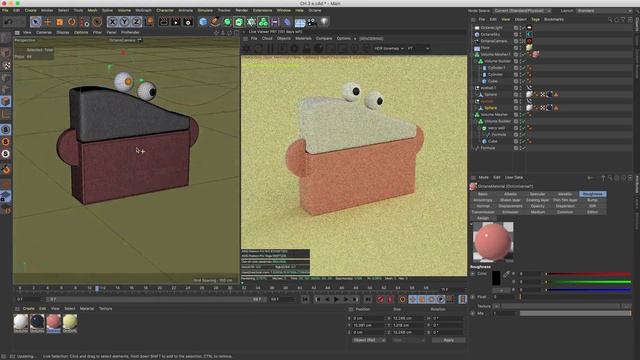Image resolution: width=640 pixels, height=360 pixels.
Task: Click the camera icon in top toolbar
Action: [312, 22]
